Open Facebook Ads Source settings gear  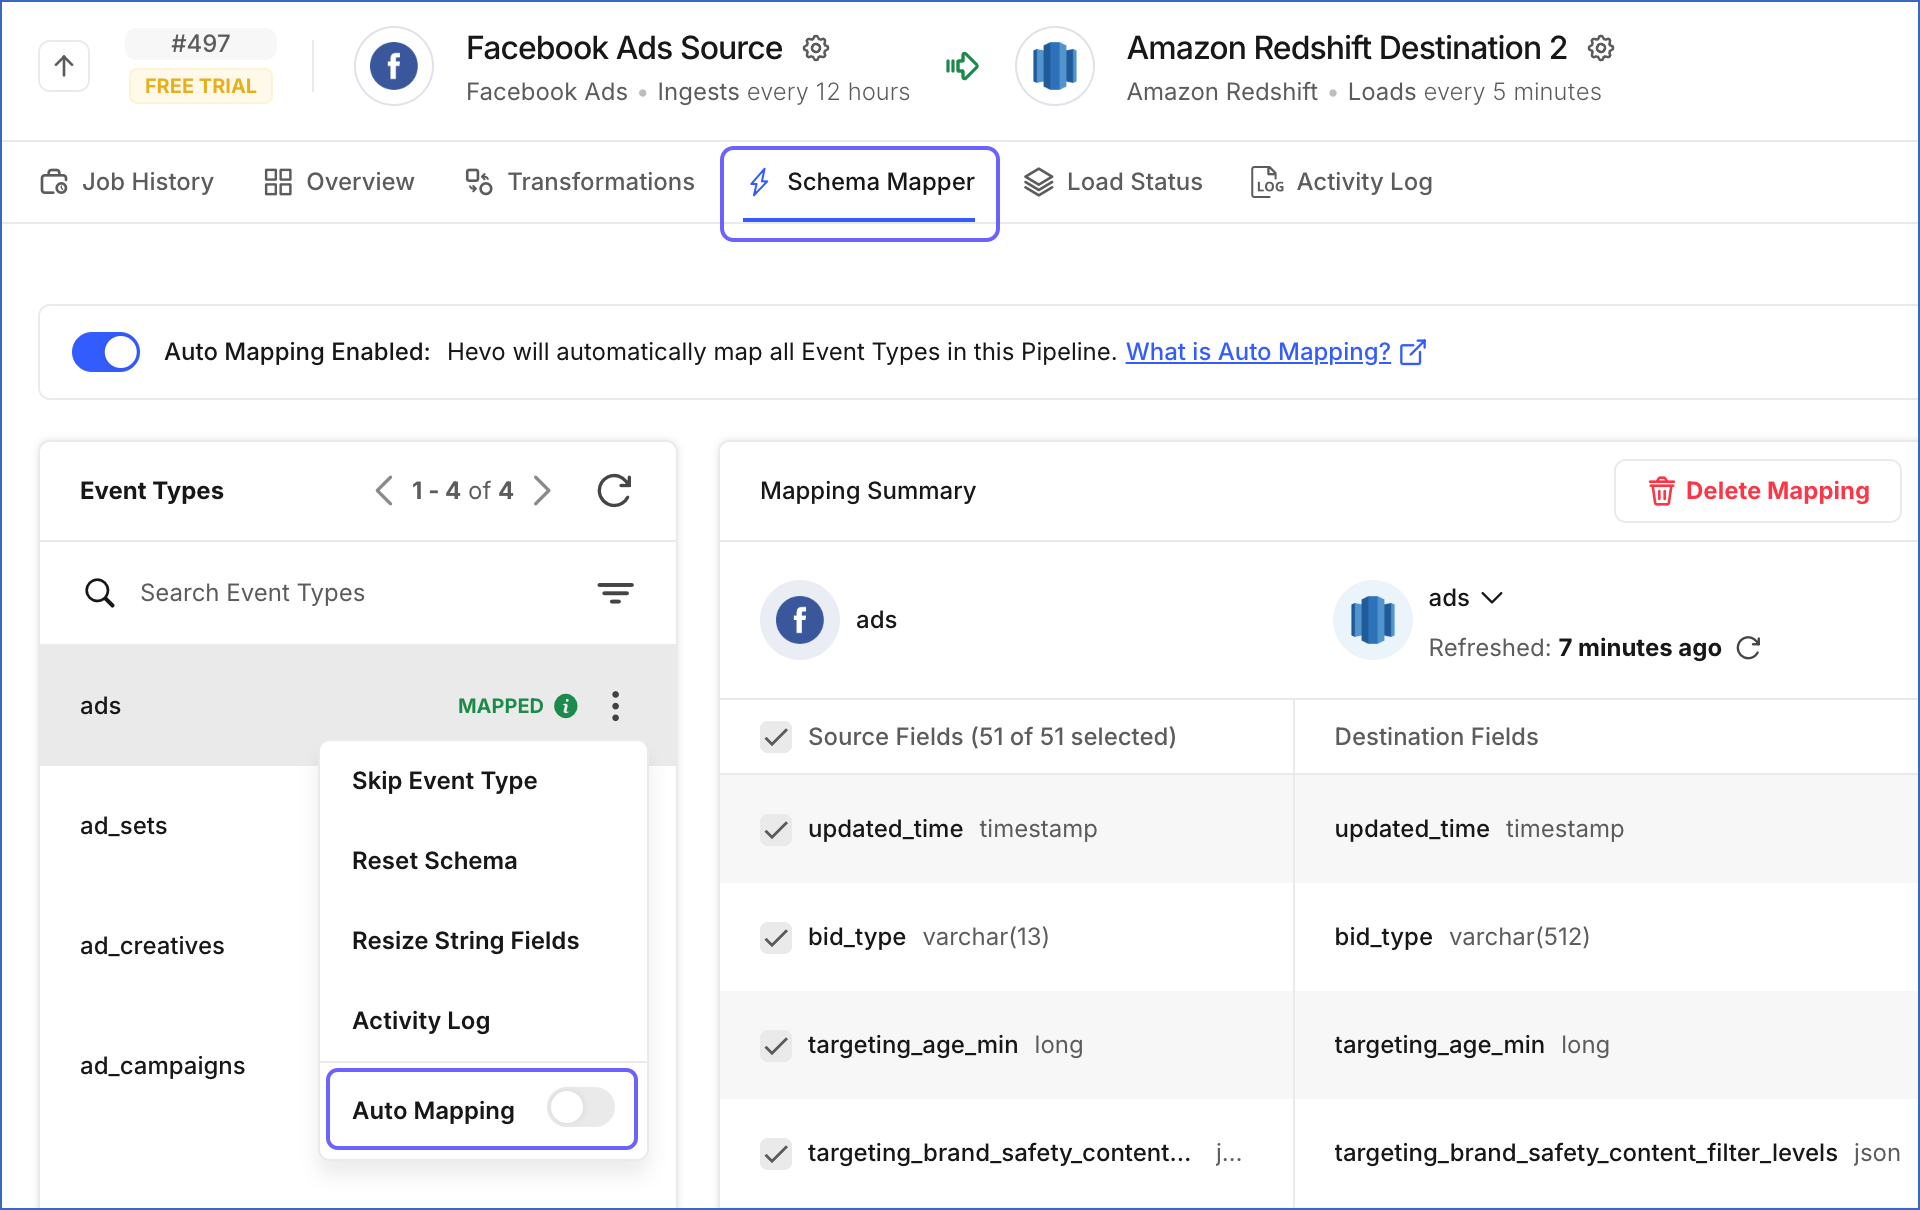tap(816, 48)
